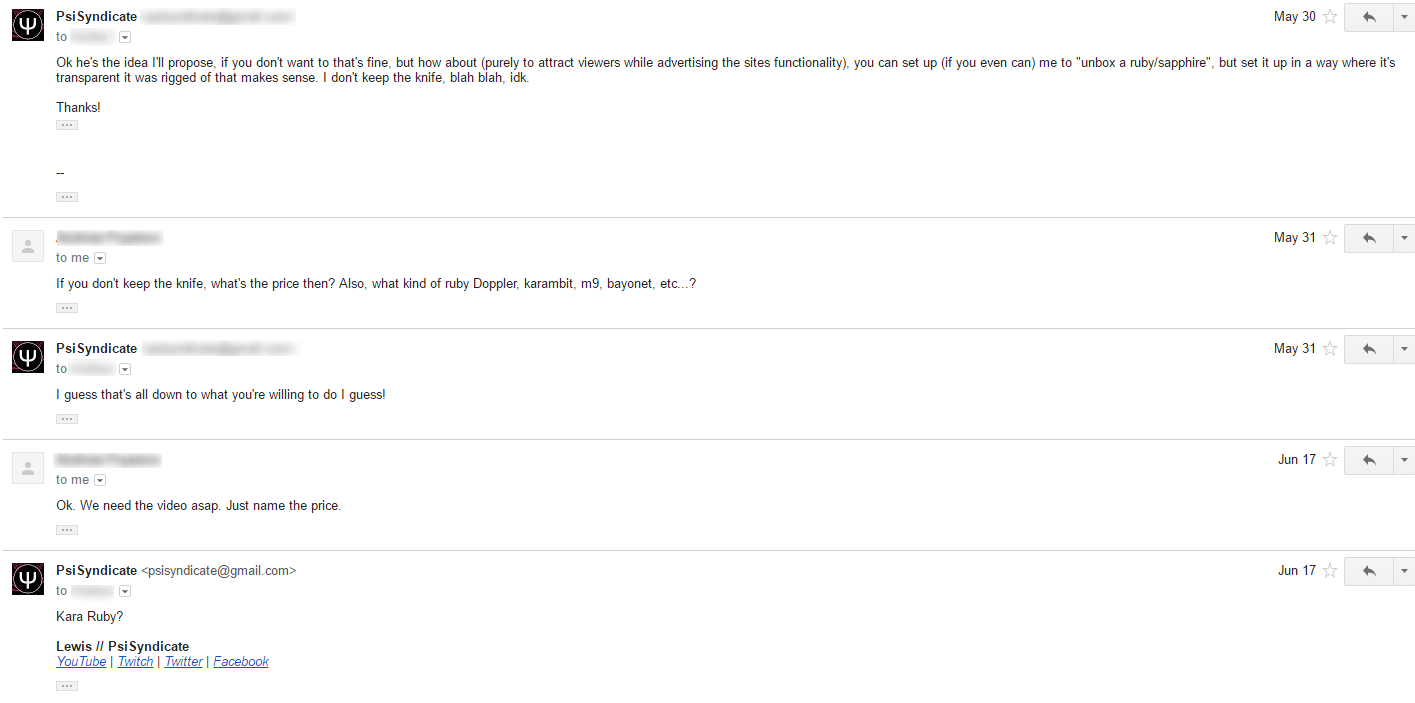The height and width of the screenshot is (703, 1415).
Task: Open the Facebook signature link
Action: point(241,662)
